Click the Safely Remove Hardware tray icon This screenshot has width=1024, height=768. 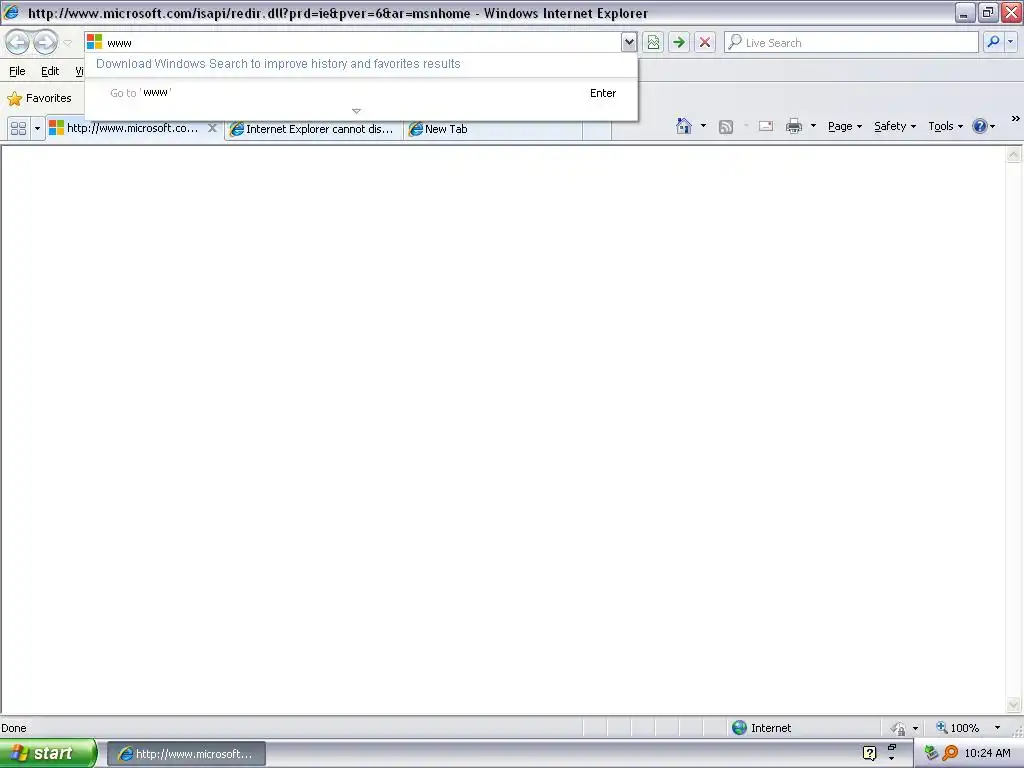pos(931,753)
